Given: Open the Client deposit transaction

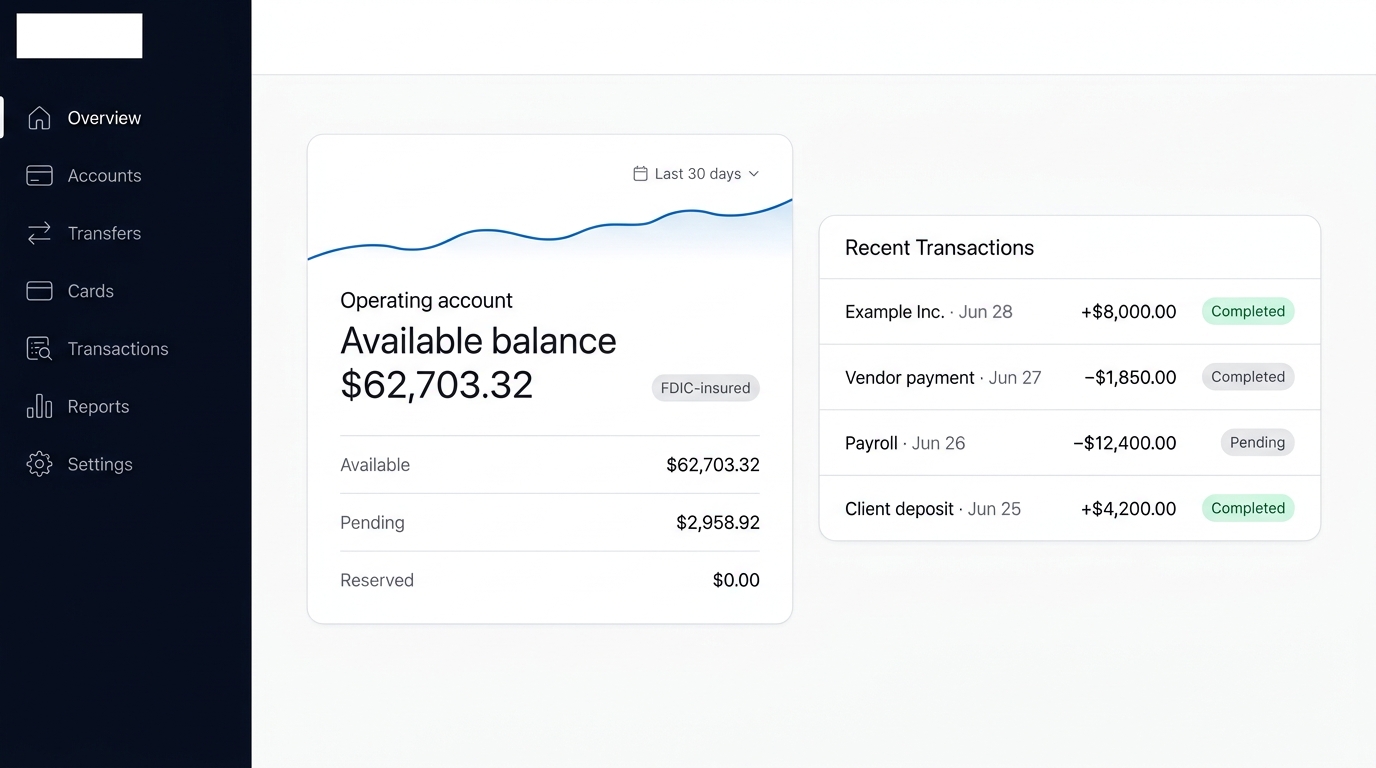Looking at the screenshot, I should click(x=1070, y=509).
